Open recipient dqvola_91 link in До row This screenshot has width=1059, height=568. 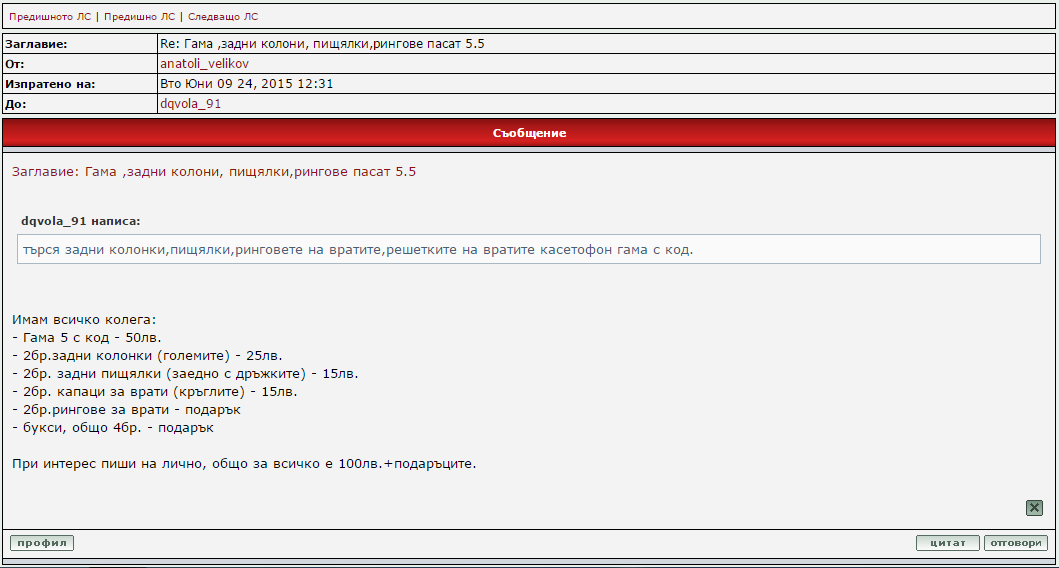[x=190, y=104]
